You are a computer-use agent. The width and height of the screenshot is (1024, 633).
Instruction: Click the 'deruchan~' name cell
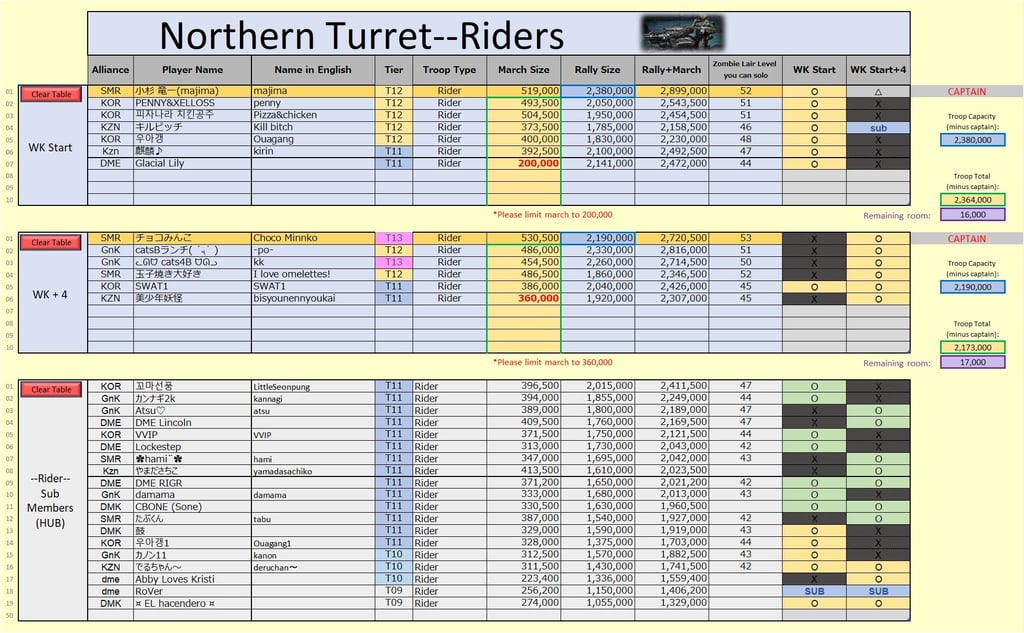(313, 567)
